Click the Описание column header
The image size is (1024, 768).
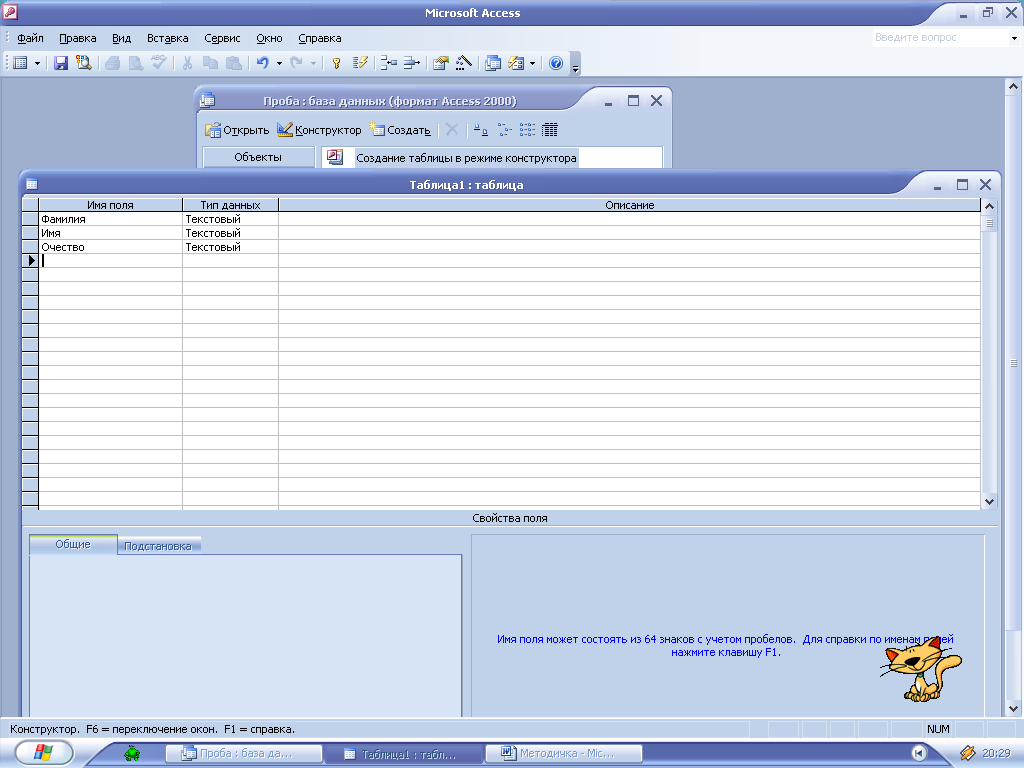tap(630, 205)
